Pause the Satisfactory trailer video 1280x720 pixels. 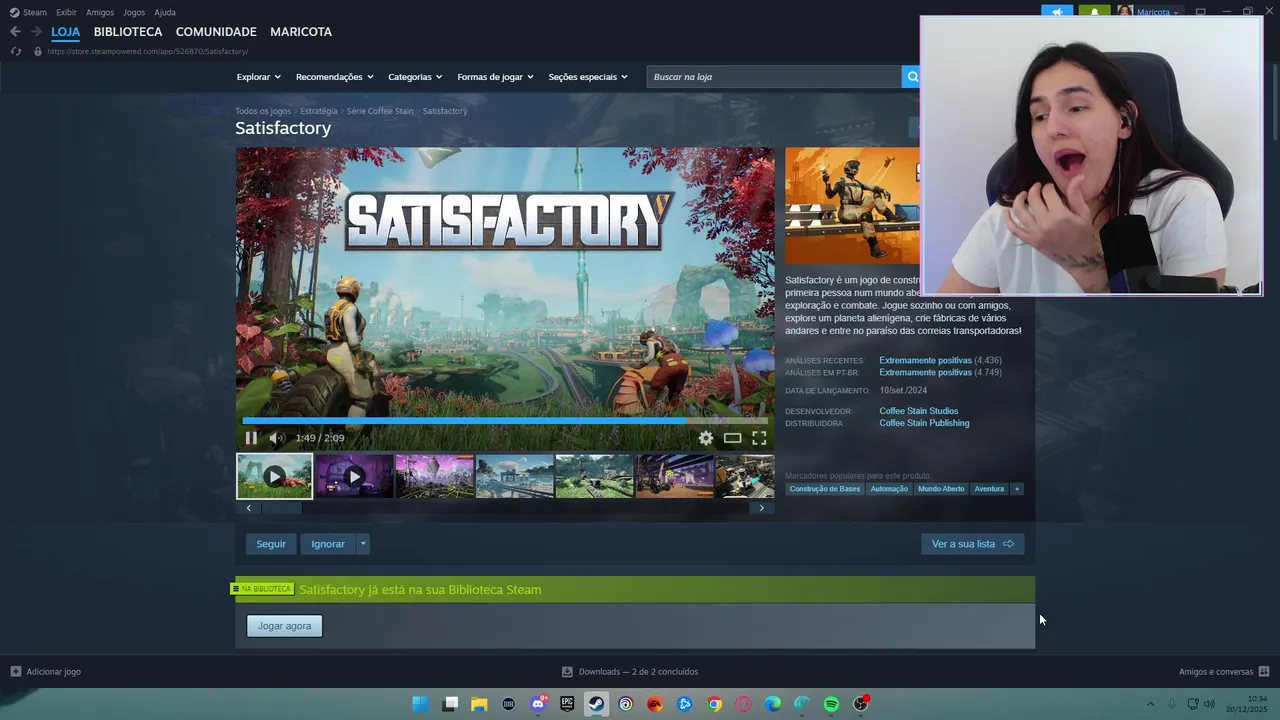[x=251, y=438]
